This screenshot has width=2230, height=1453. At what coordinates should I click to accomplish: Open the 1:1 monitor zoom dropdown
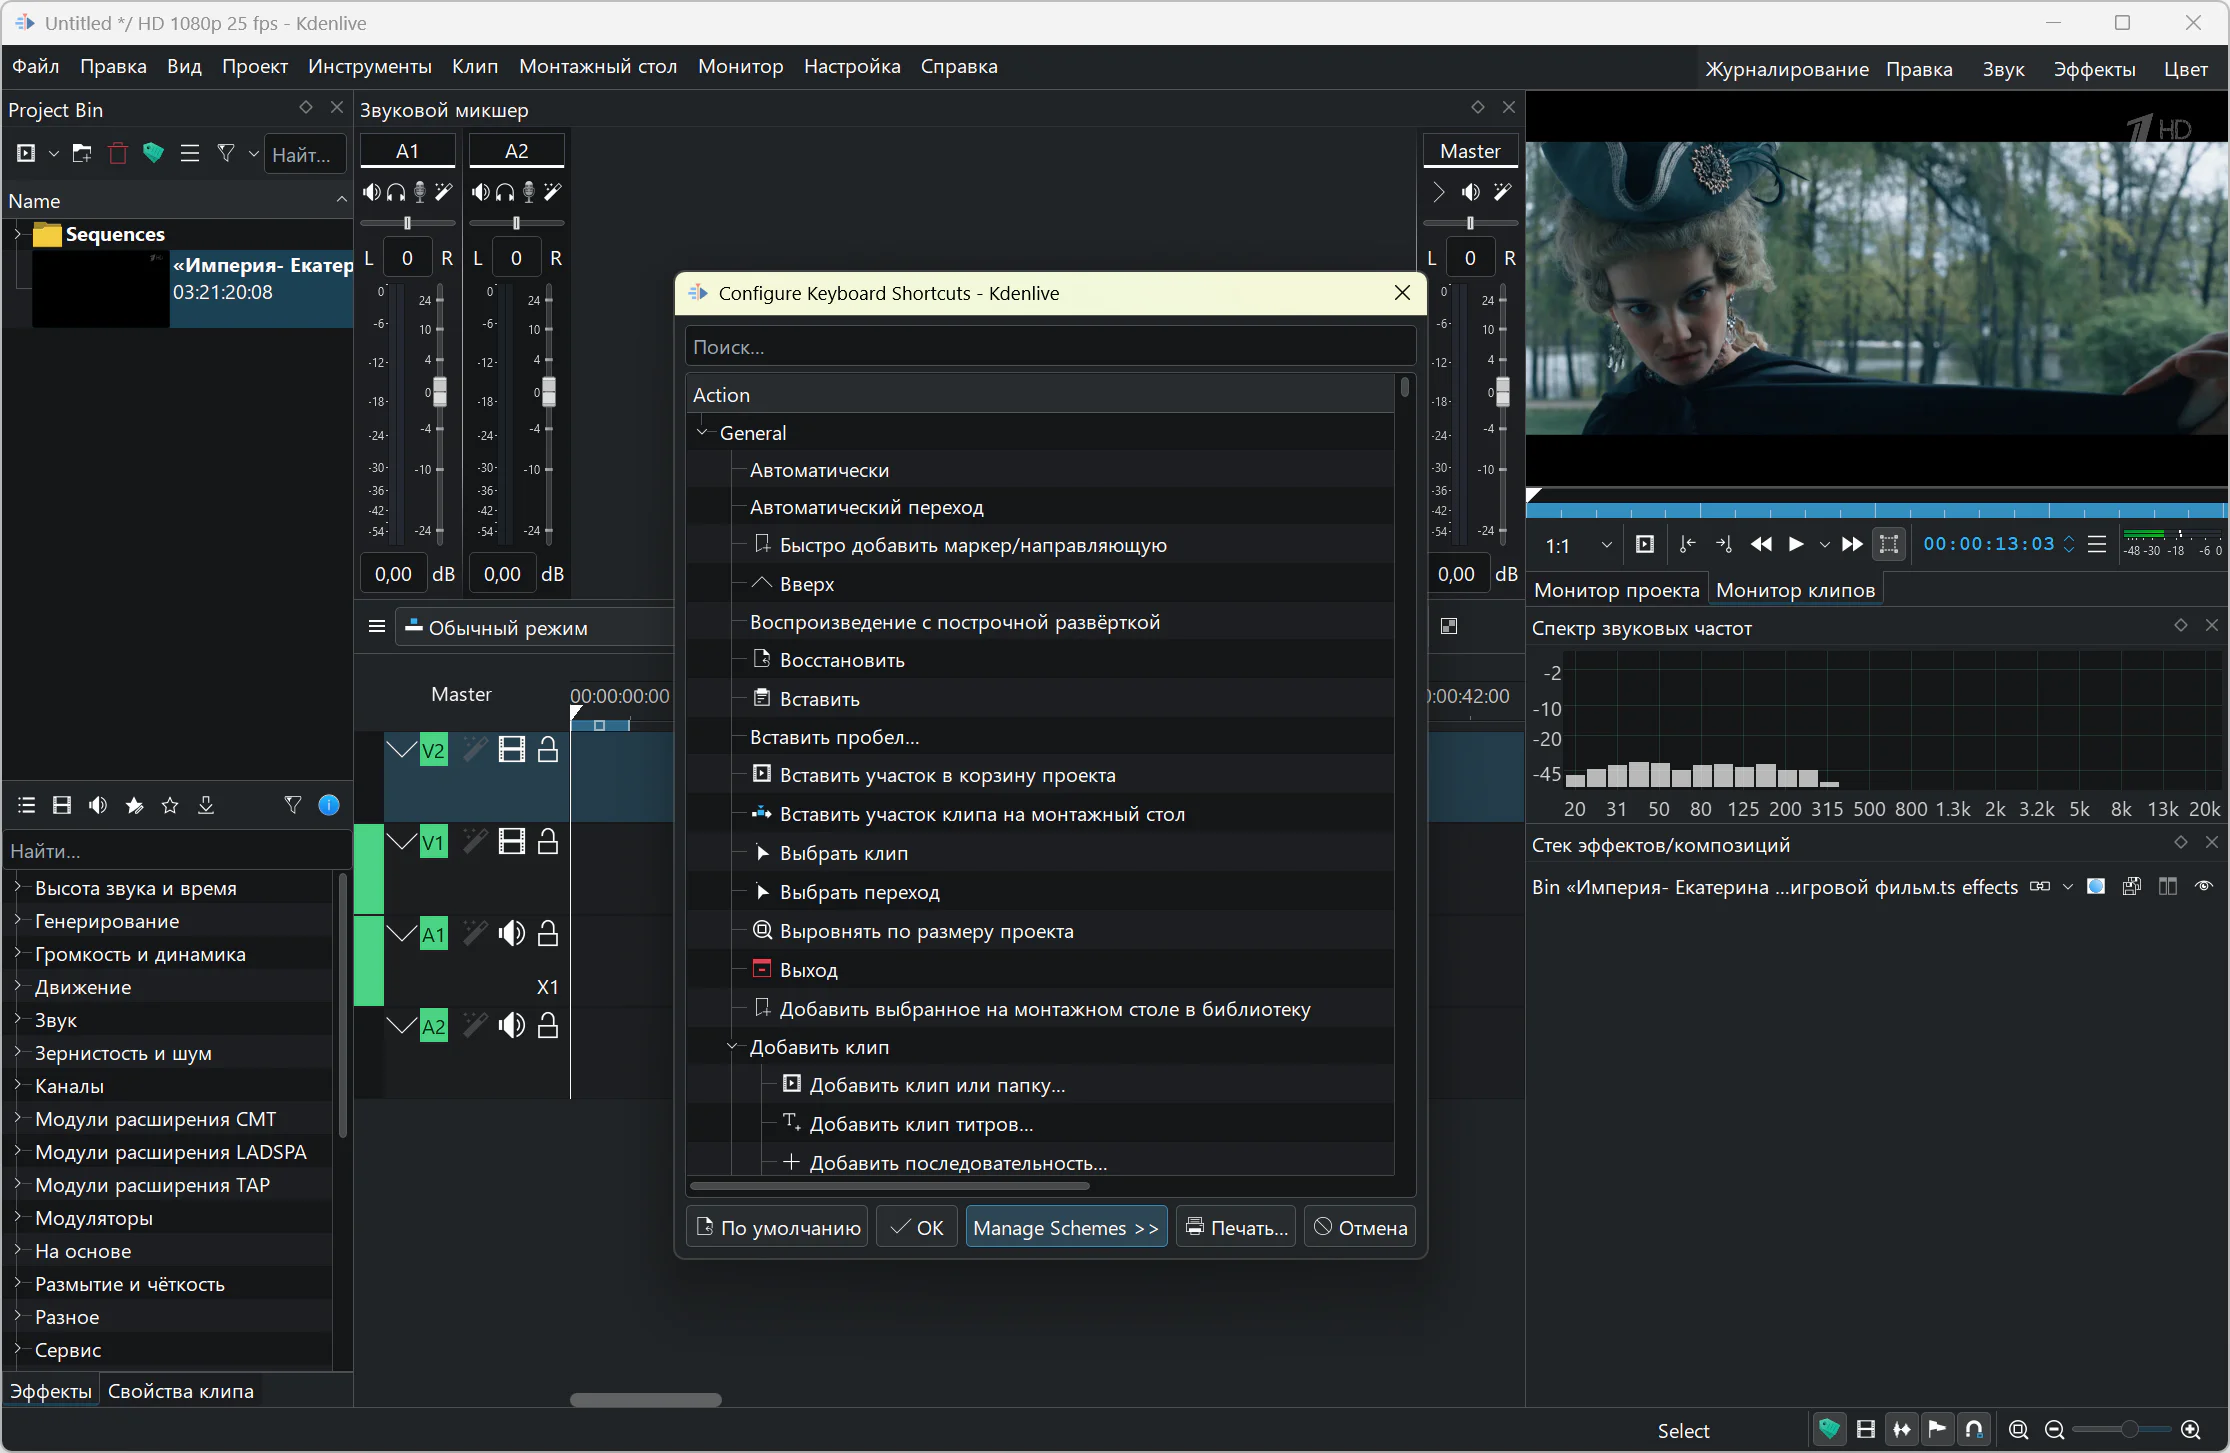click(1606, 546)
